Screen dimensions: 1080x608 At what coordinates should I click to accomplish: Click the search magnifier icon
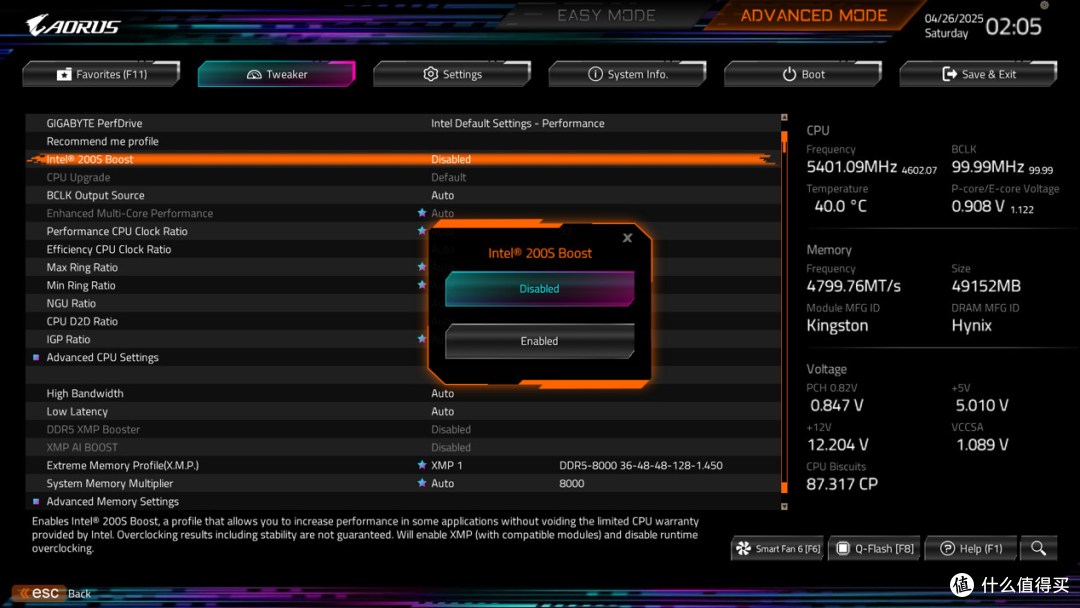pyautogui.click(x=1039, y=549)
